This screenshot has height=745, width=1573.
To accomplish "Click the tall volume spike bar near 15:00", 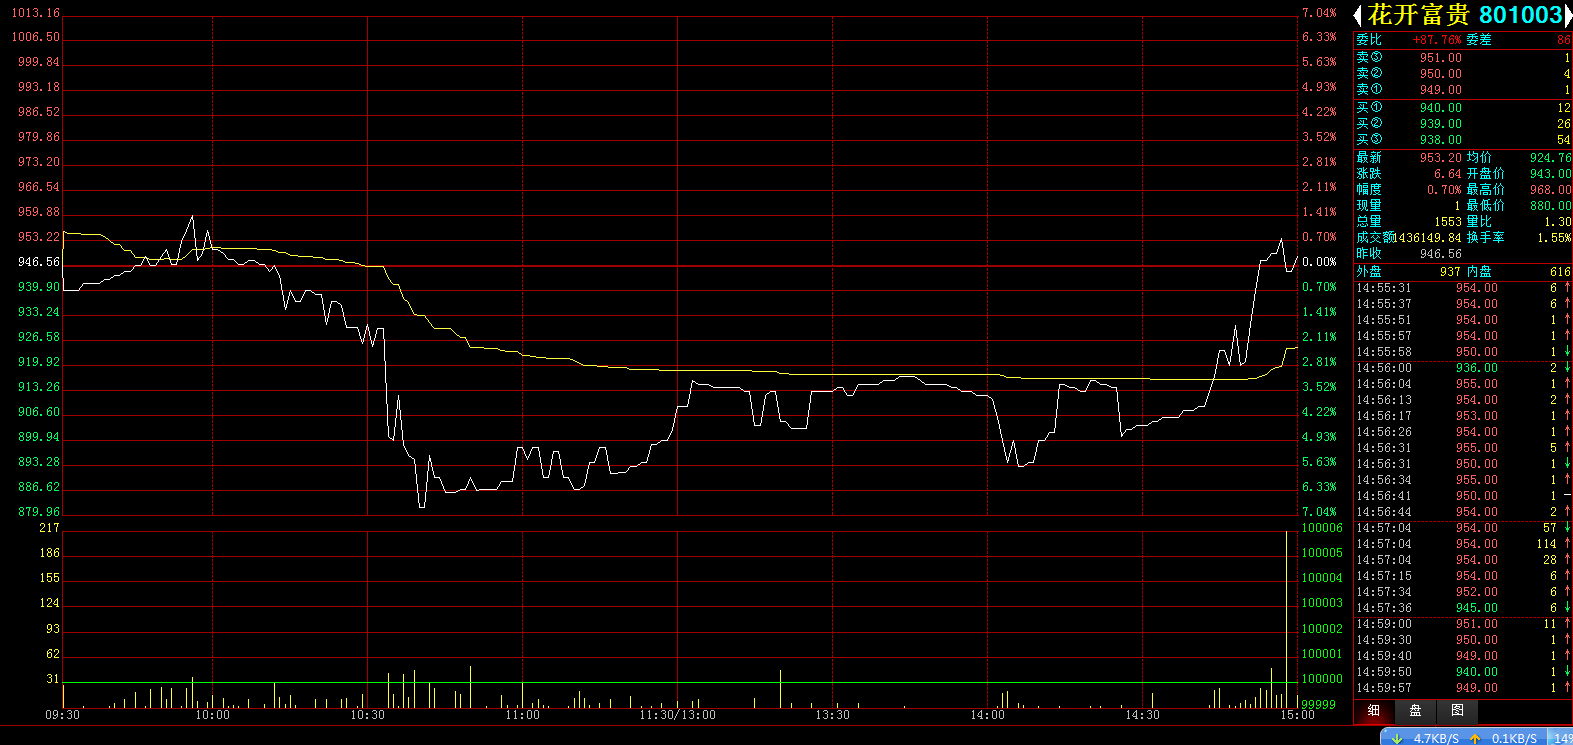I will (1286, 620).
